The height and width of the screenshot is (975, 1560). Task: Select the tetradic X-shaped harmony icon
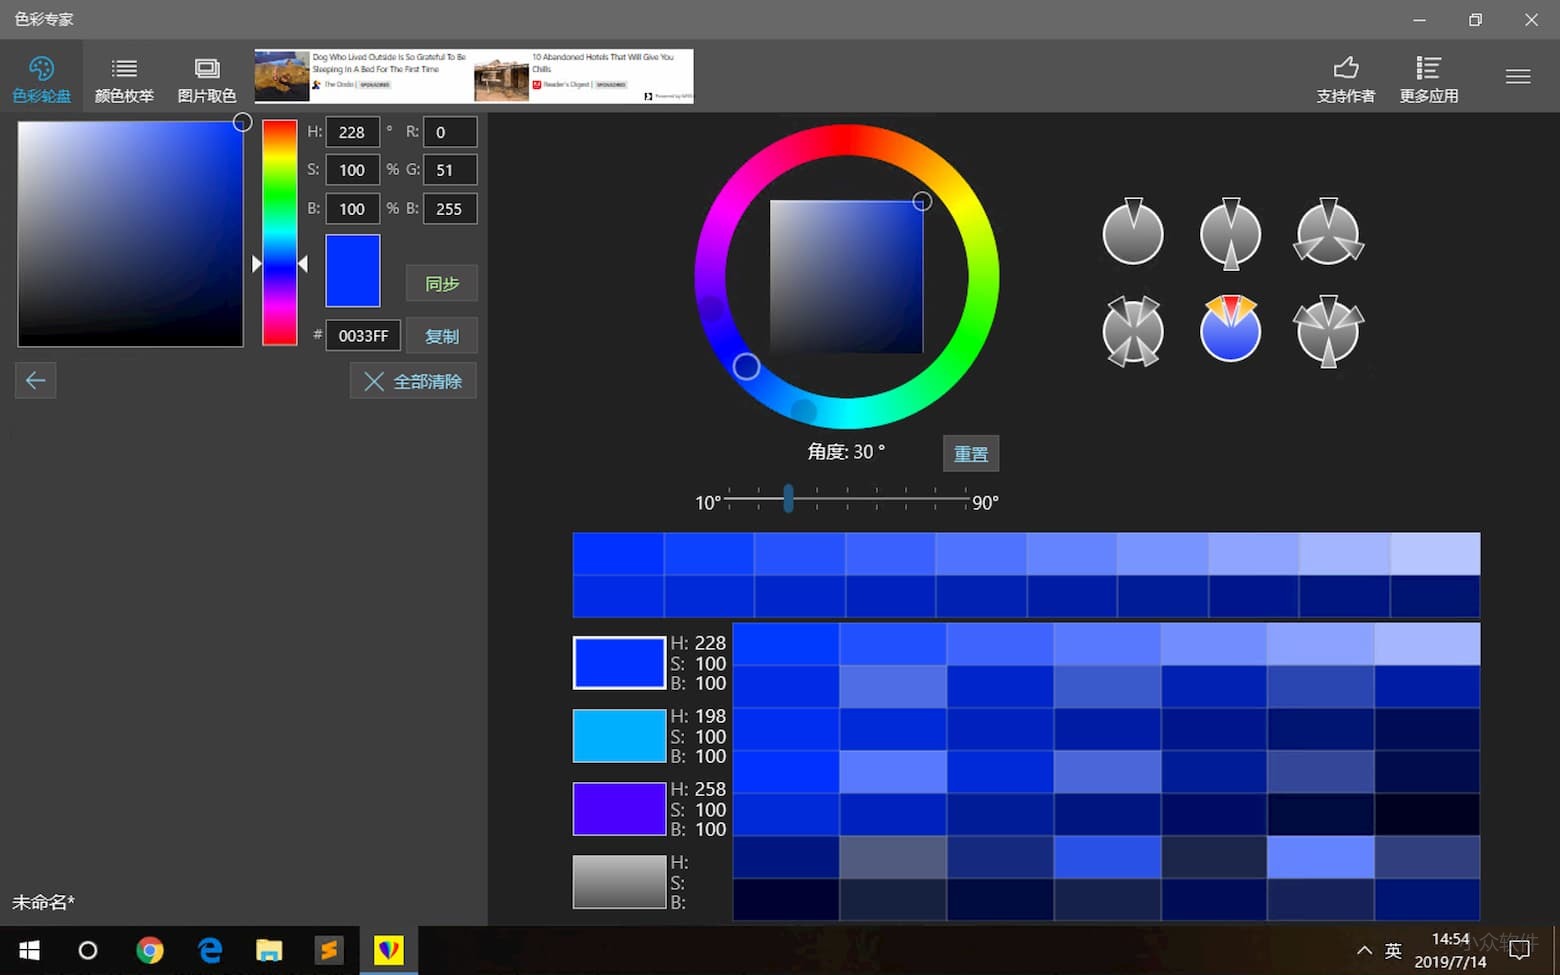1132,331
